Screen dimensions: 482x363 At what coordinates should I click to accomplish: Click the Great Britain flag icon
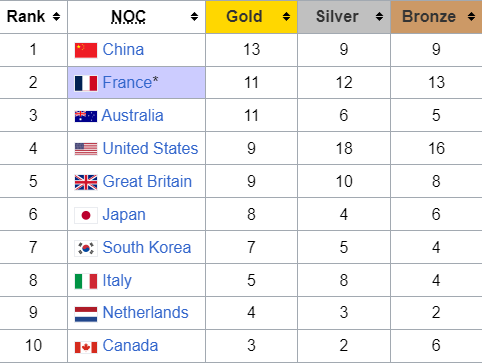coord(86,182)
